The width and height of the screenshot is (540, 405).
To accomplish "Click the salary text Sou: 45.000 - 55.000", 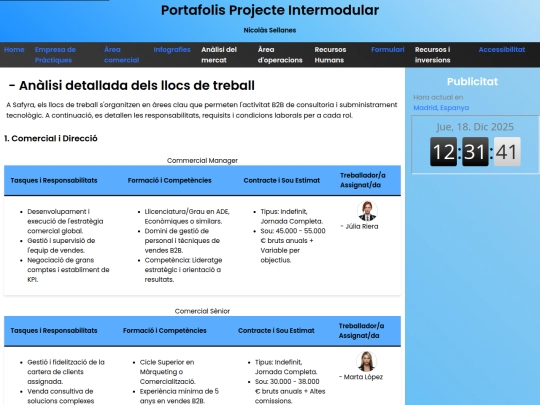I will pyautogui.click(x=293, y=231).
